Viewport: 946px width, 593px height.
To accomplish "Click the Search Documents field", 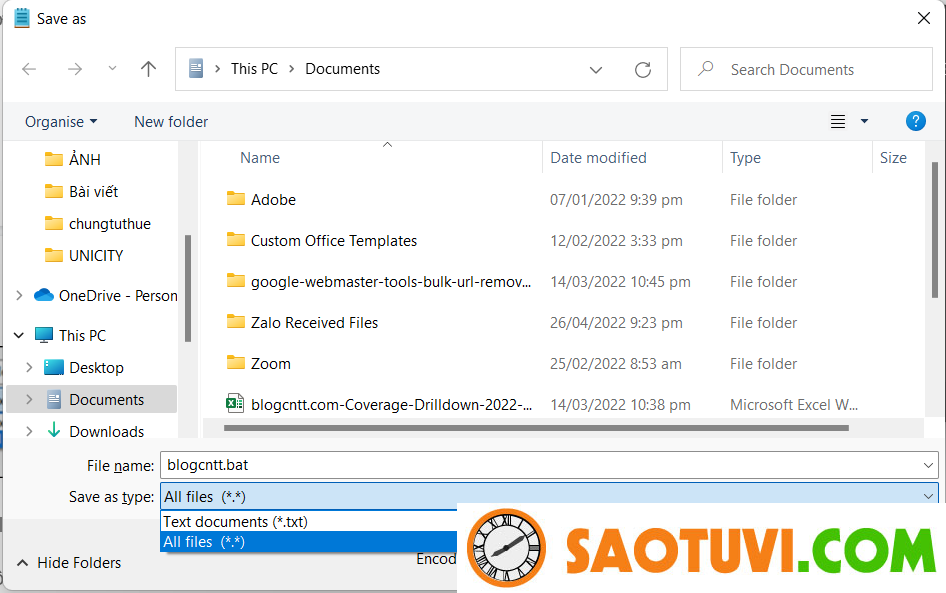I will pyautogui.click(x=806, y=69).
